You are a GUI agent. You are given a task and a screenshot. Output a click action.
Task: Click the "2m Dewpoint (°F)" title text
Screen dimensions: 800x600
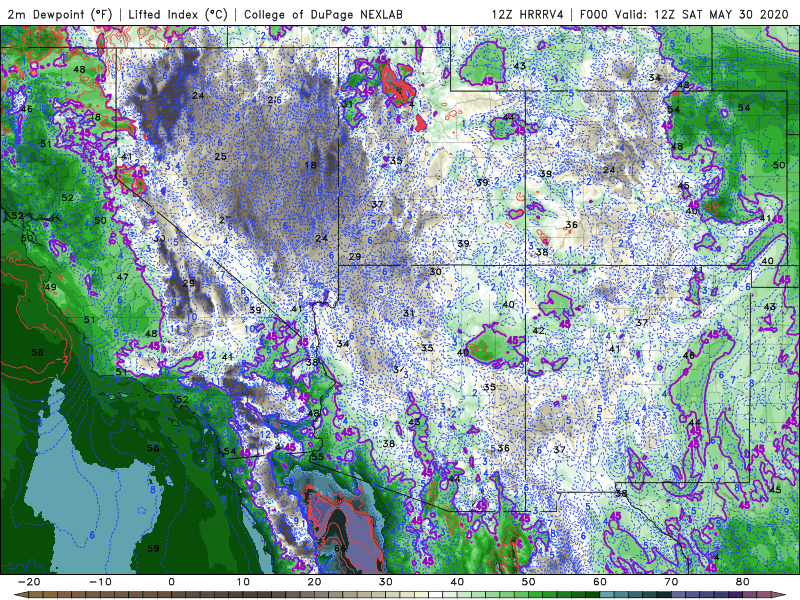tap(59, 14)
